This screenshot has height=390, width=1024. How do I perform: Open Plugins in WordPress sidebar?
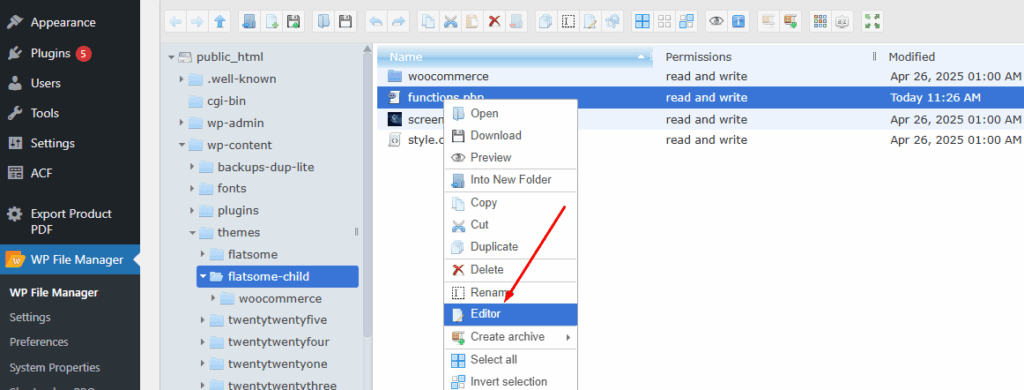pyautogui.click(x=70, y=54)
